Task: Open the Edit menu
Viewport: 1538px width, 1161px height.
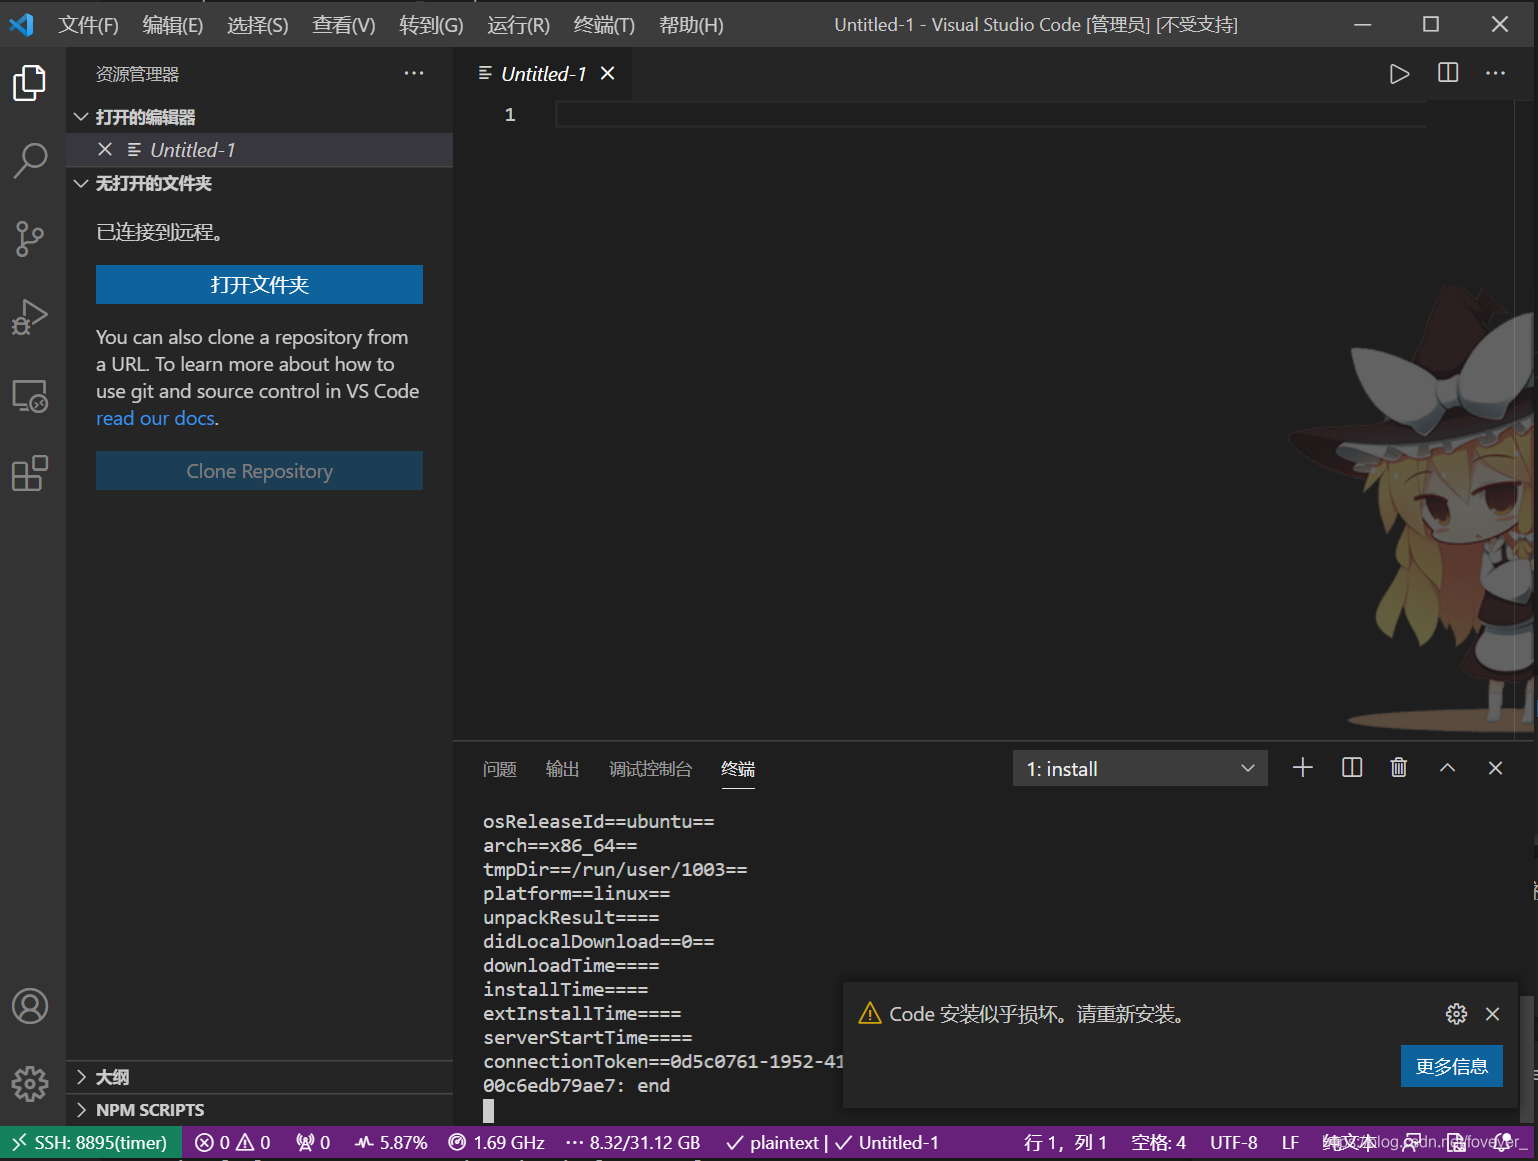Action: [x=173, y=25]
